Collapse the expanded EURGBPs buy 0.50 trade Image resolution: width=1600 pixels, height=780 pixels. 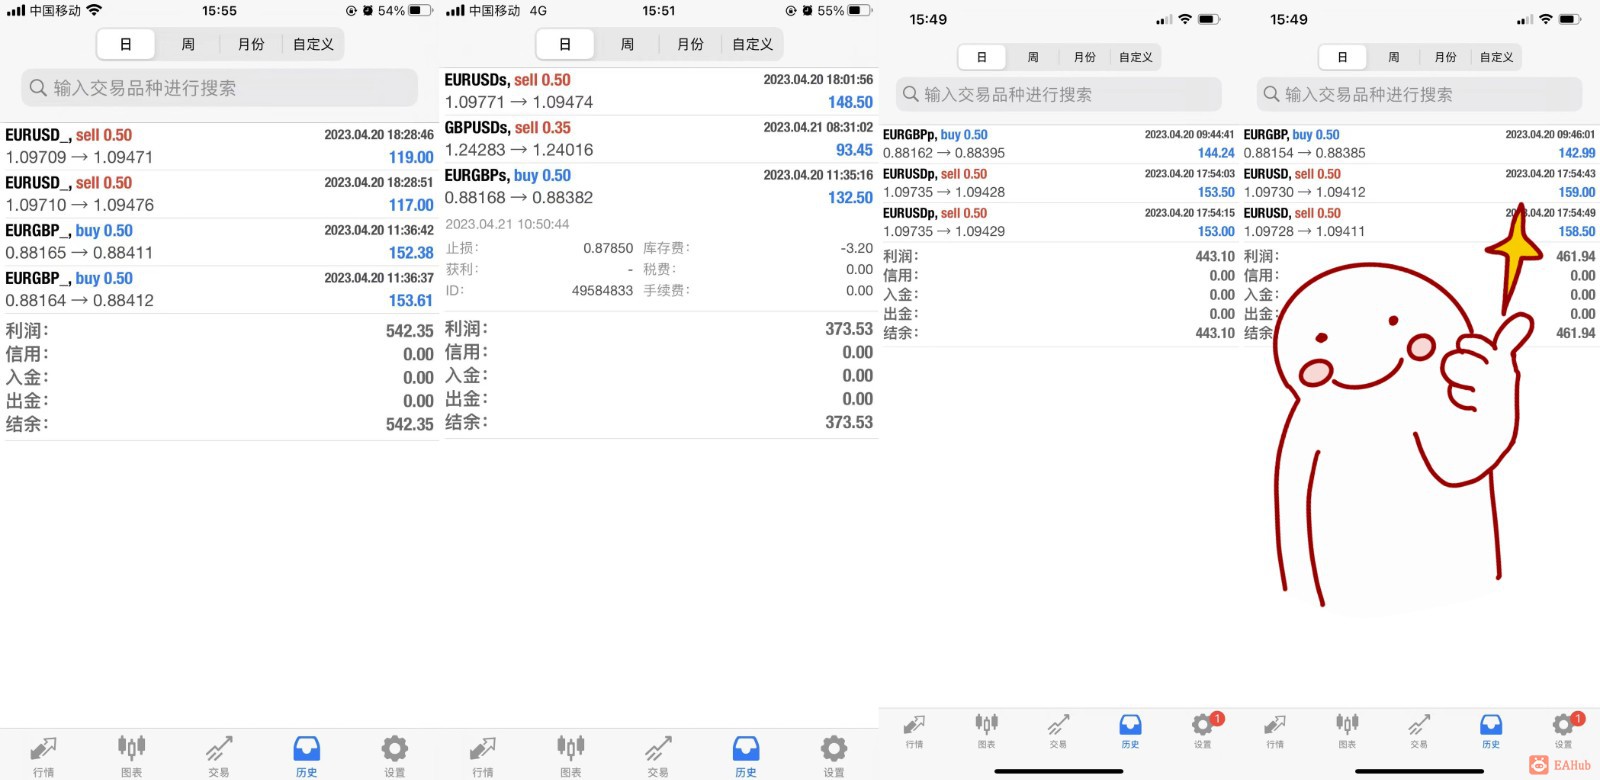(659, 186)
